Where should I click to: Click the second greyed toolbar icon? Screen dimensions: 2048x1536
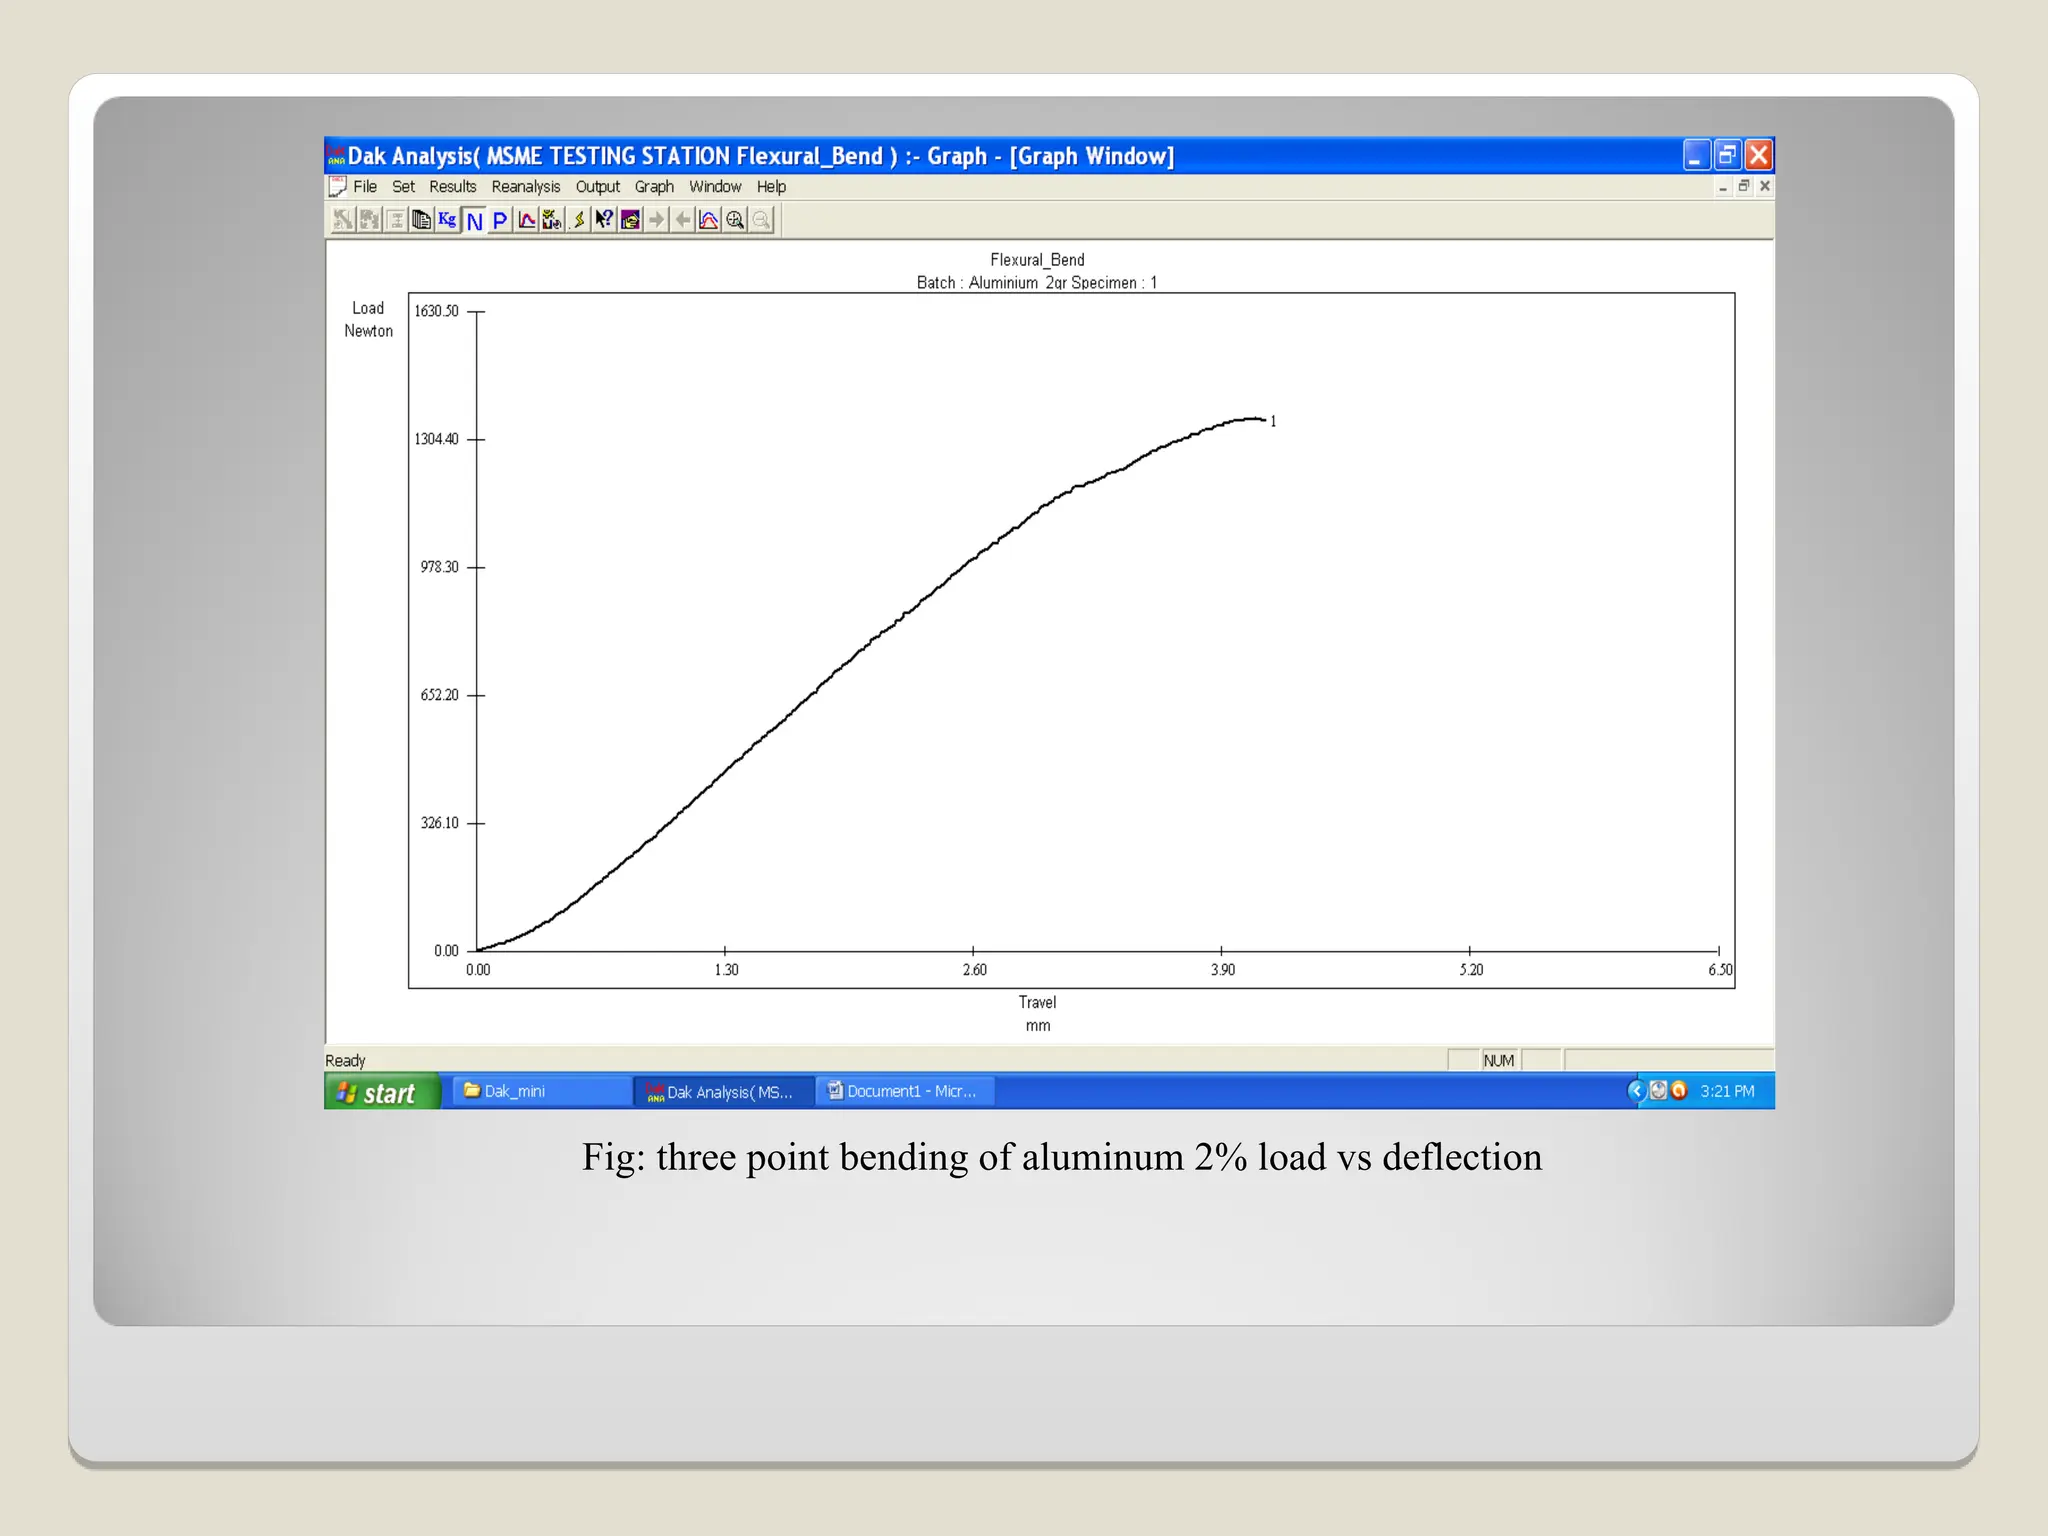[x=369, y=220]
